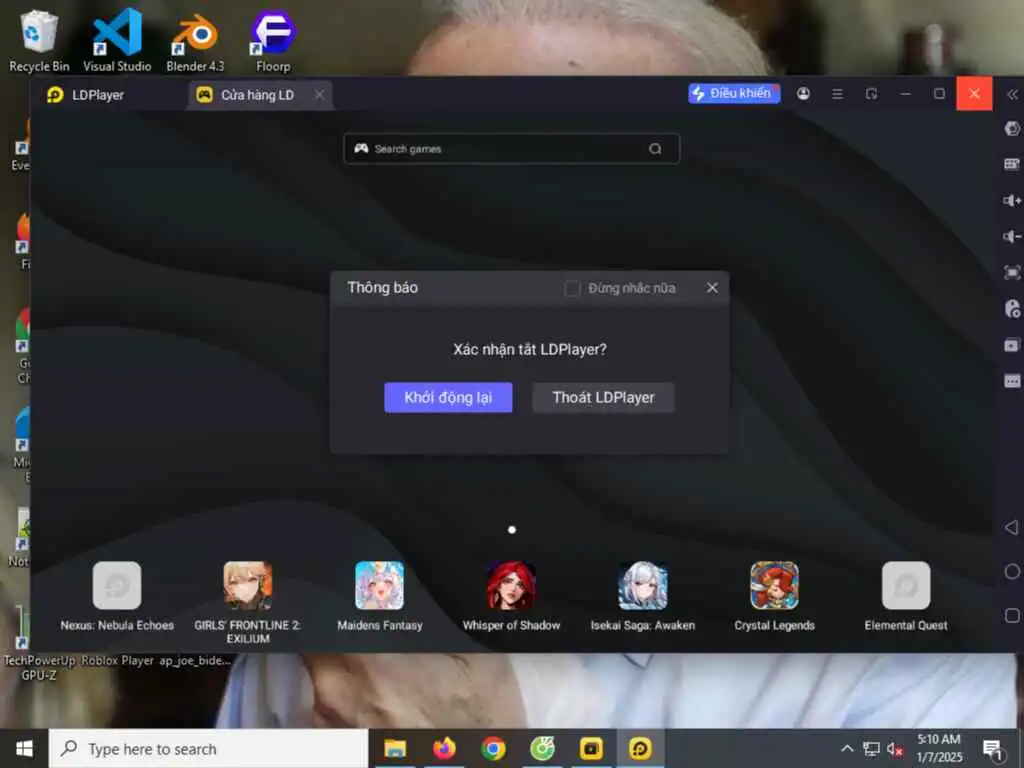Viewport: 1024px width, 768px height.
Task: Open the user account icon
Action: 803,94
